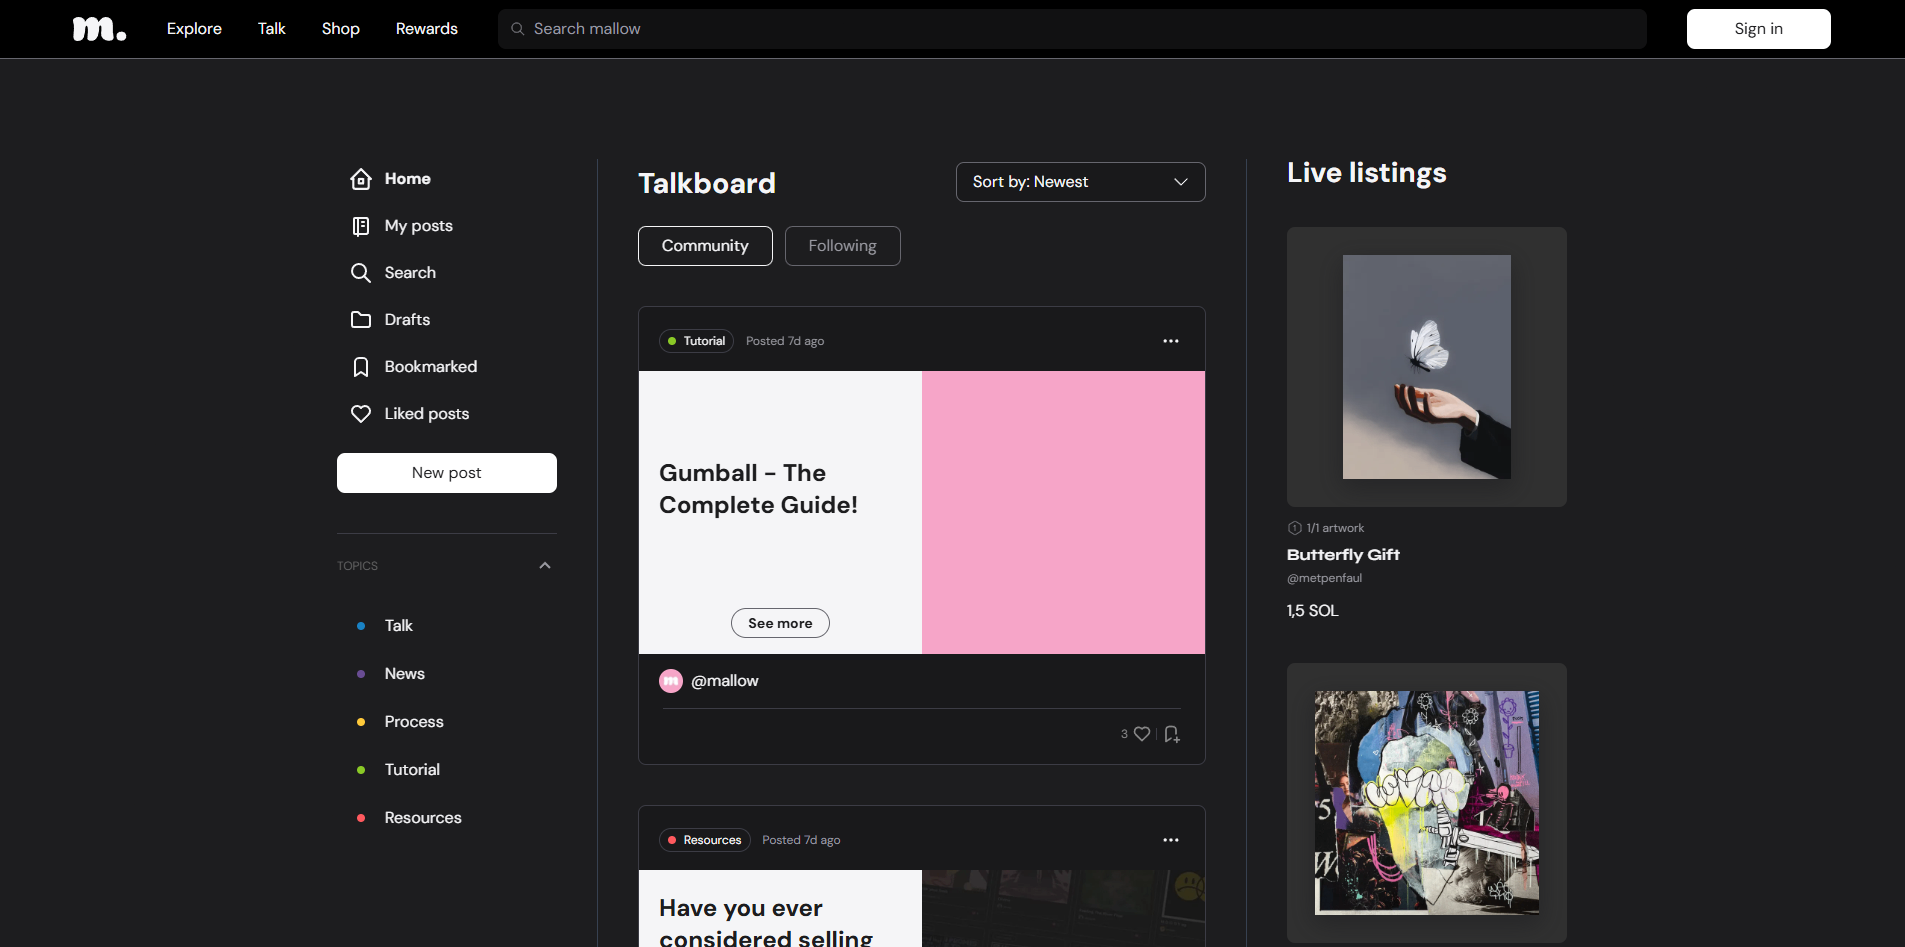The width and height of the screenshot is (1905, 947).
Task: Select the Community tab
Action: 705,246
